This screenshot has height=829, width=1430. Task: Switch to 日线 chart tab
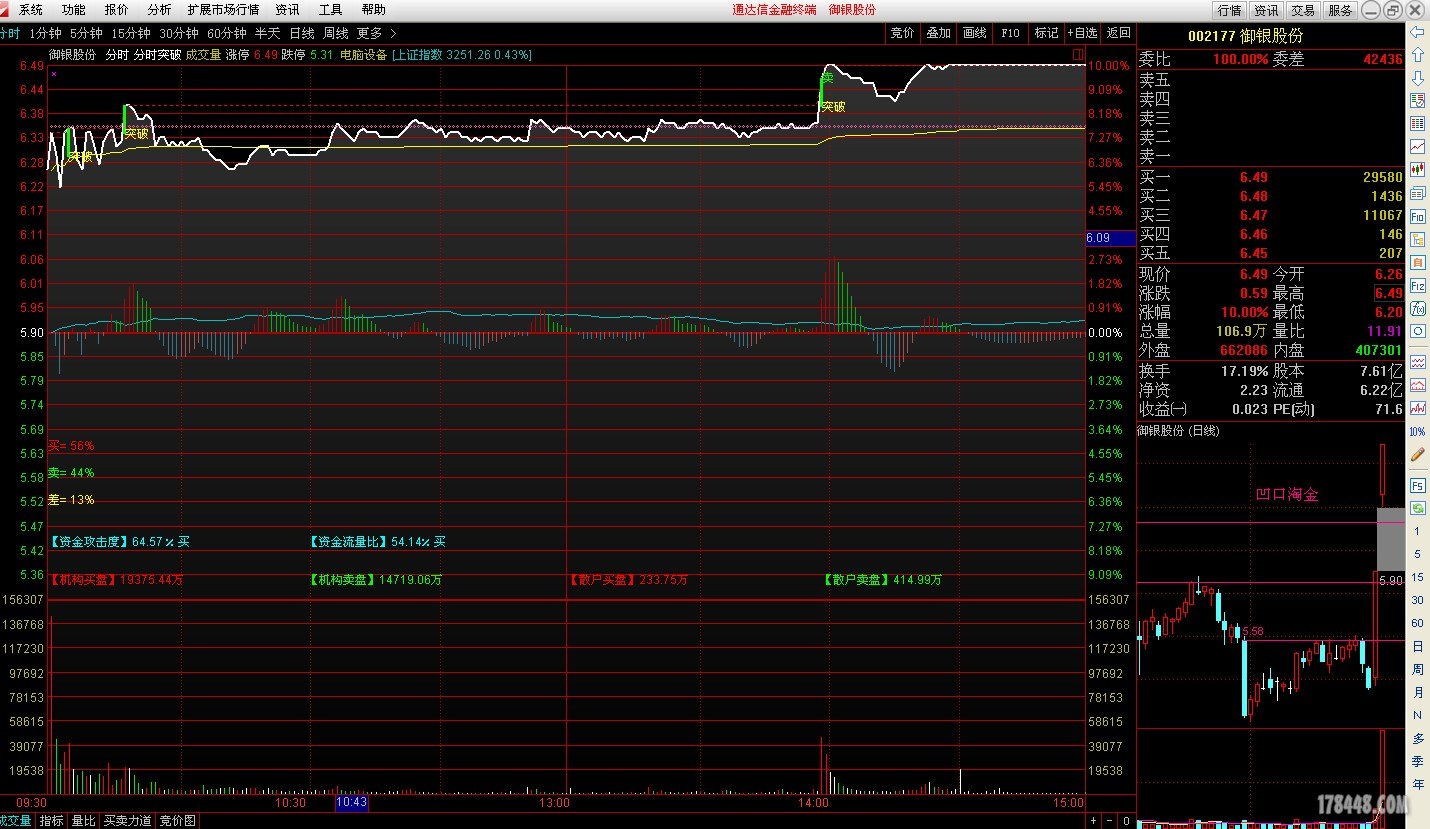click(302, 33)
